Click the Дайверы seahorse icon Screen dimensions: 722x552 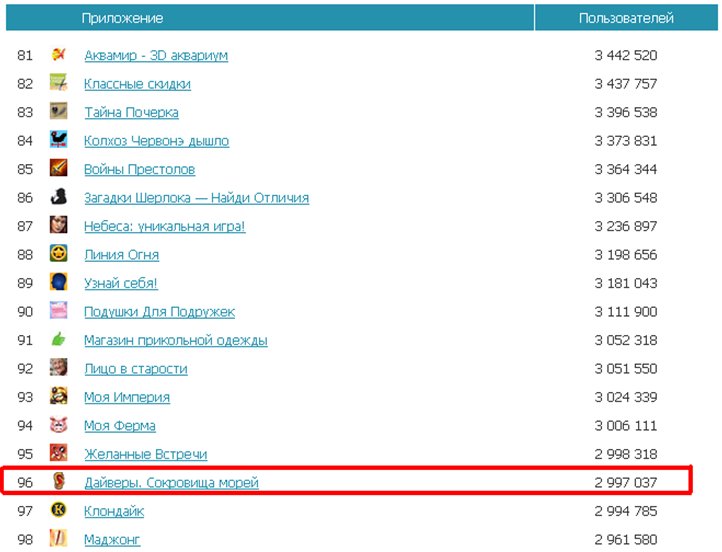58,482
